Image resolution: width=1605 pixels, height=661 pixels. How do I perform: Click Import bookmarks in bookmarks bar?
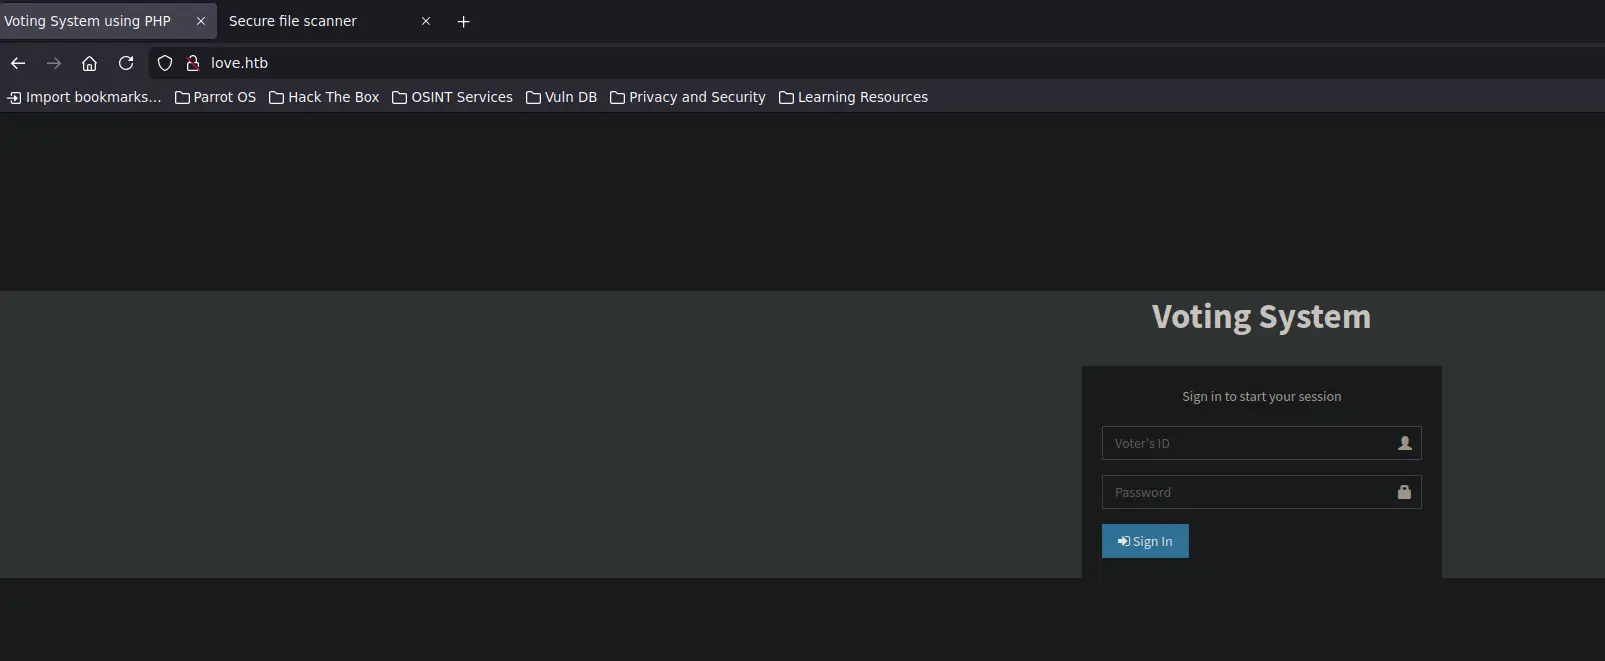point(84,97)
